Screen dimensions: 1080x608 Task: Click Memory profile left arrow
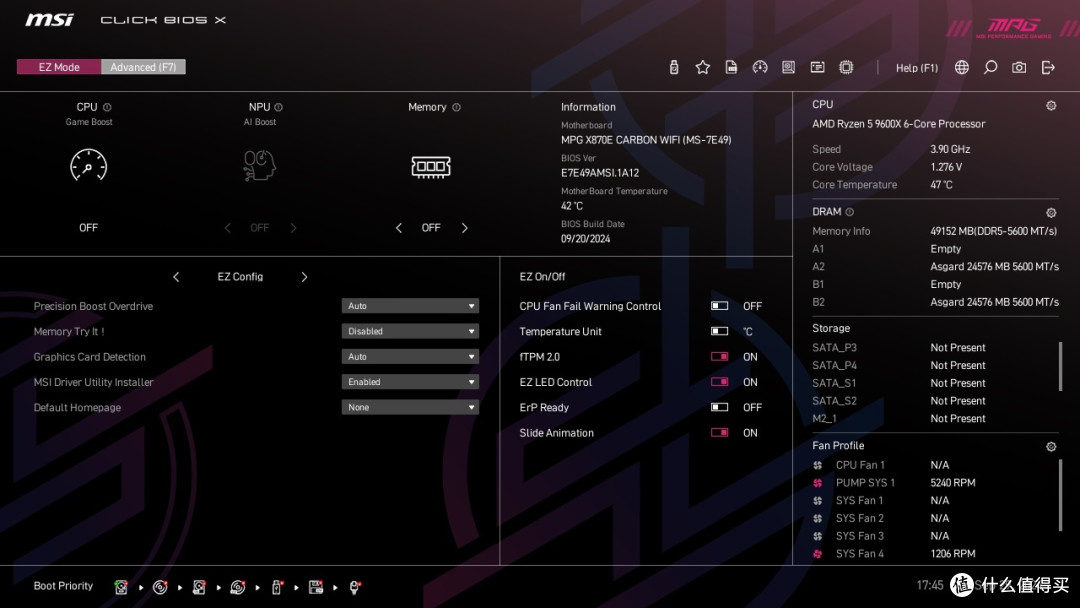(398, 228)
